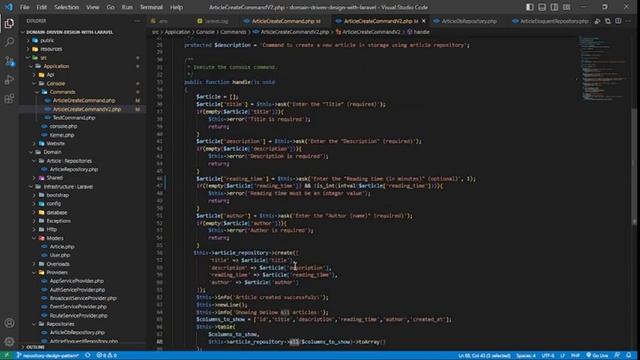The image size is (640, 360).
Task: Open the feedback icon in status bar
Action: tap(617, 356)
